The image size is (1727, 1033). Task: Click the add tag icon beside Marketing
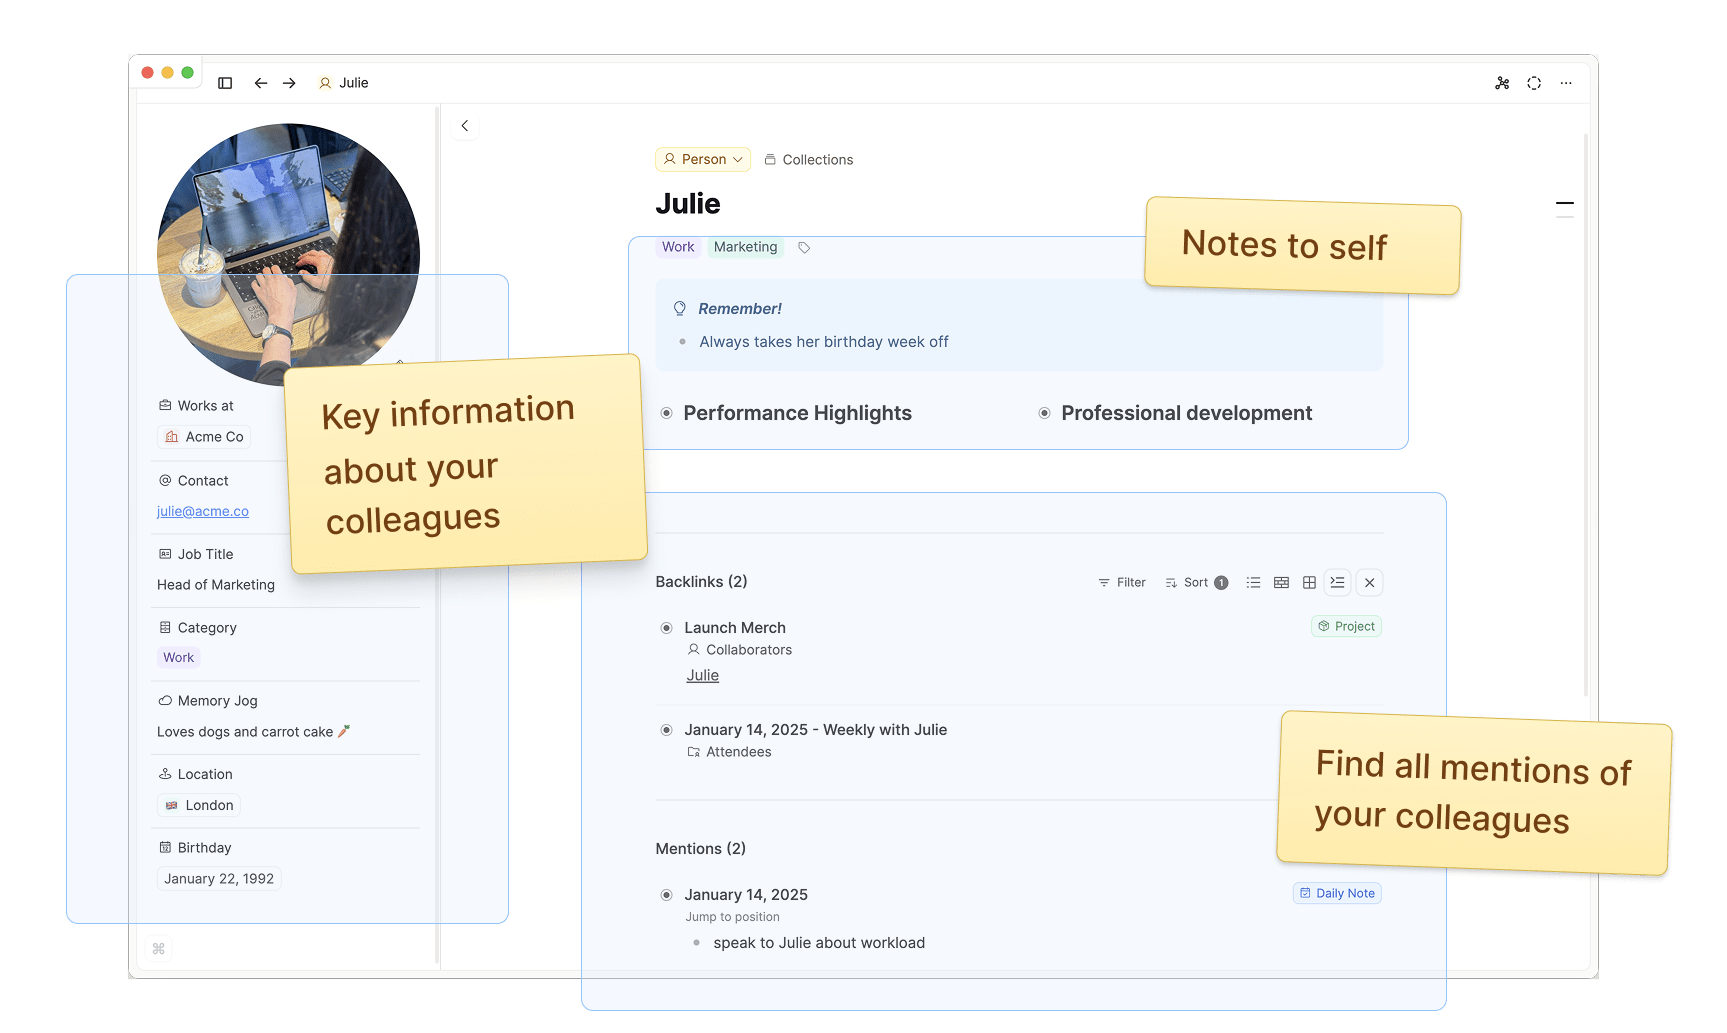804,248
